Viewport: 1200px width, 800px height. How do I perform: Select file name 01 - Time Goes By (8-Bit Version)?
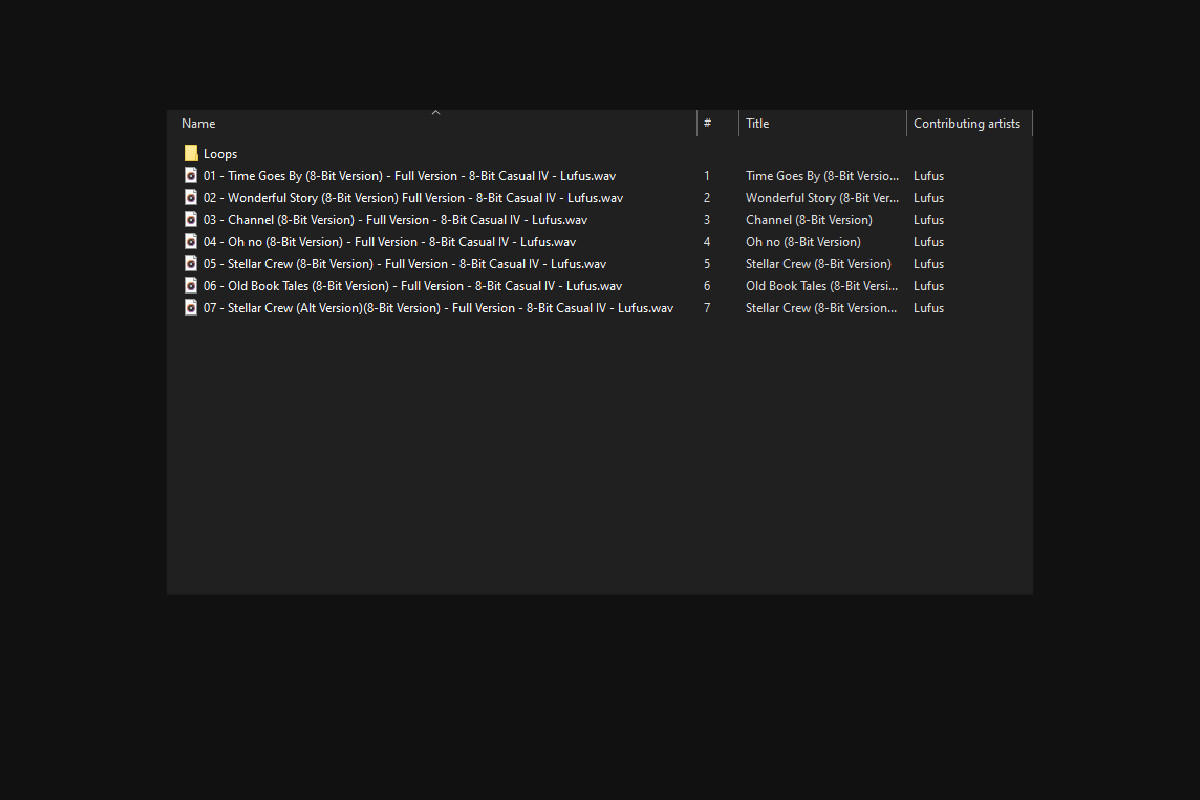[410, 176]
